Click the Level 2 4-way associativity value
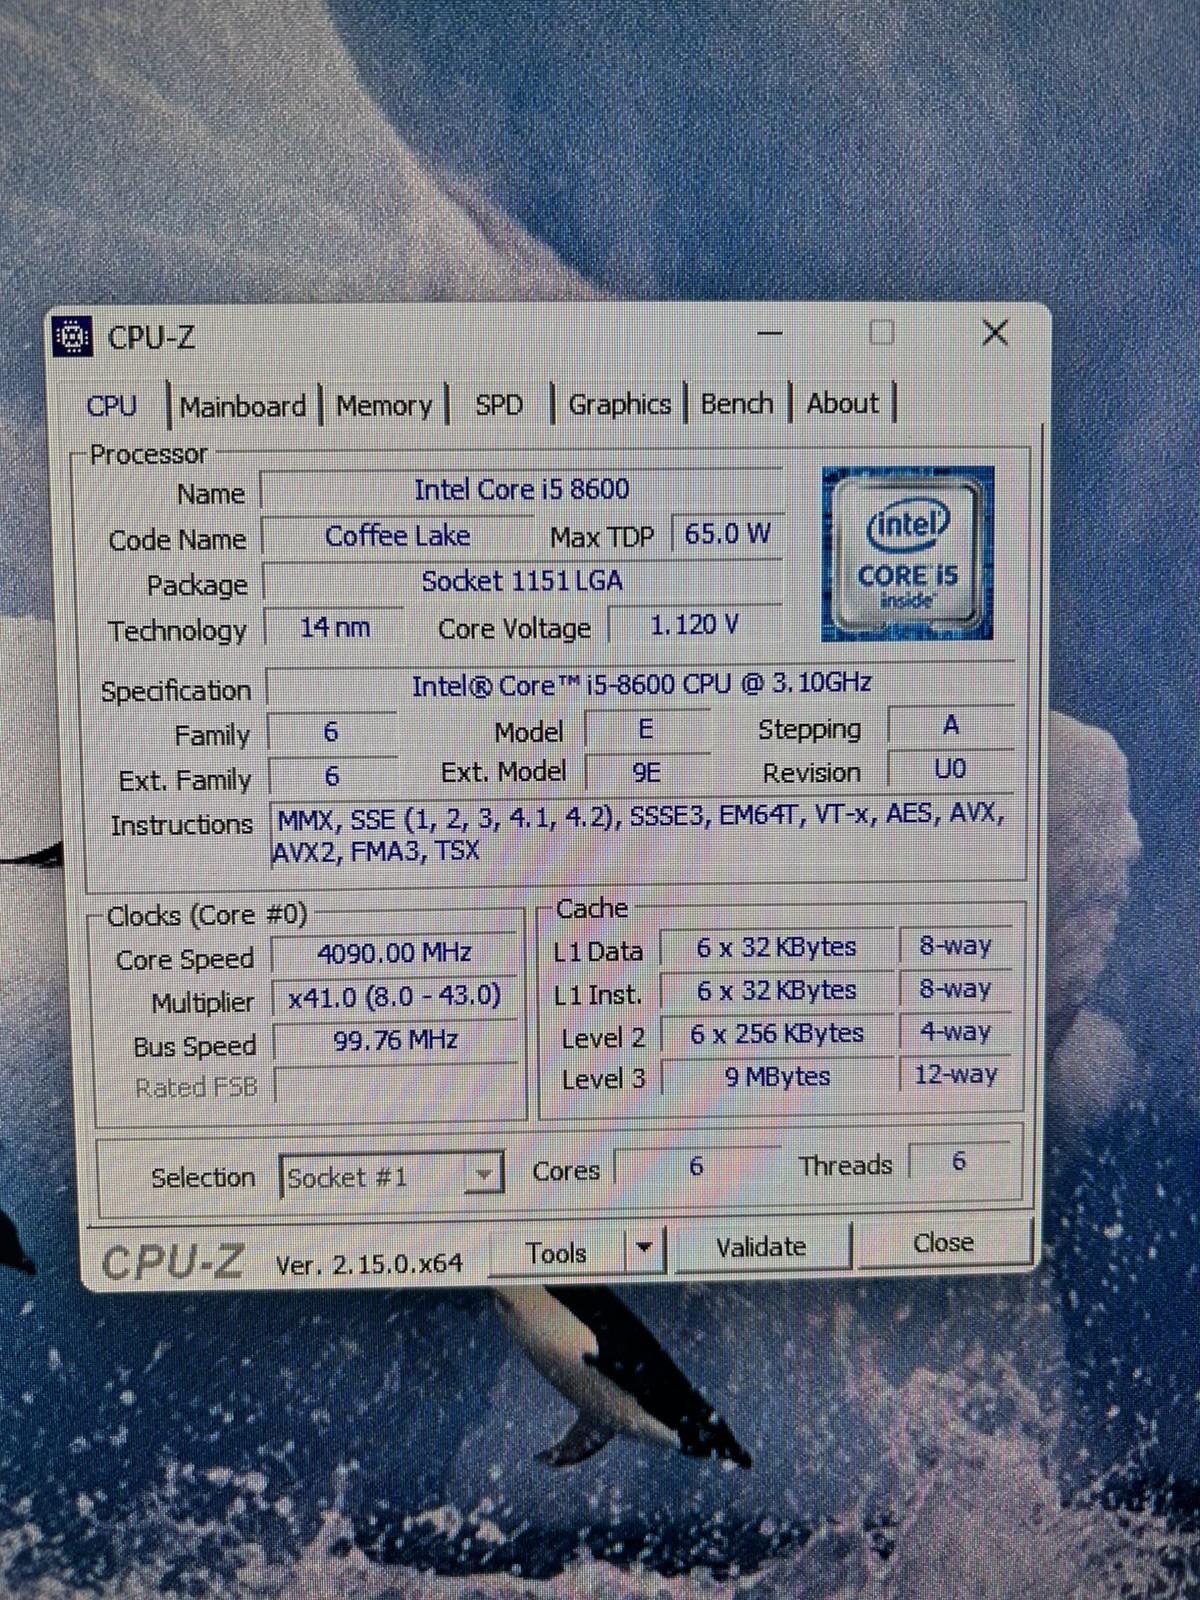The height and width of the screenshot is (1600, 1200). point(955,1032)
